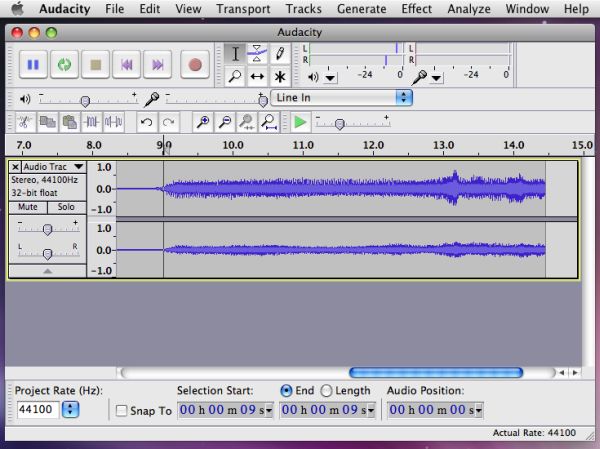This screenshot has height=449, width=600.
Task: Redo the last undone action
Action: pyautogui.click(x=169, y=122)
